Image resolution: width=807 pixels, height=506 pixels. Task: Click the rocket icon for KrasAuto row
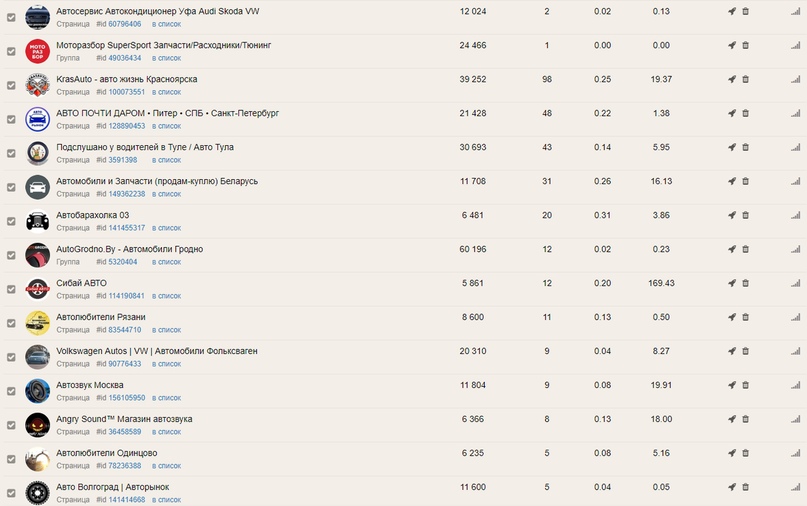tap(731, 79)
